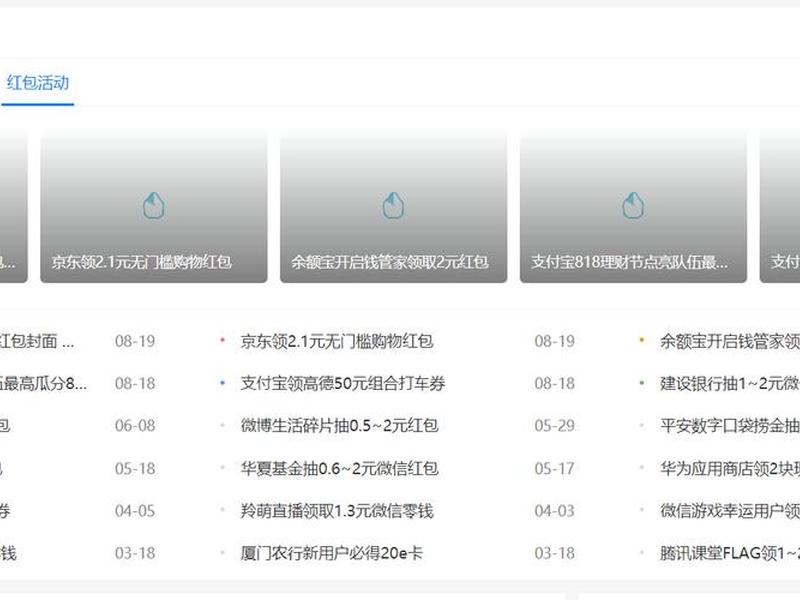Open the 支付宝818理财节点亮队伍 card
The width and height of the screenshot is (800, 600).
point(633,207)
